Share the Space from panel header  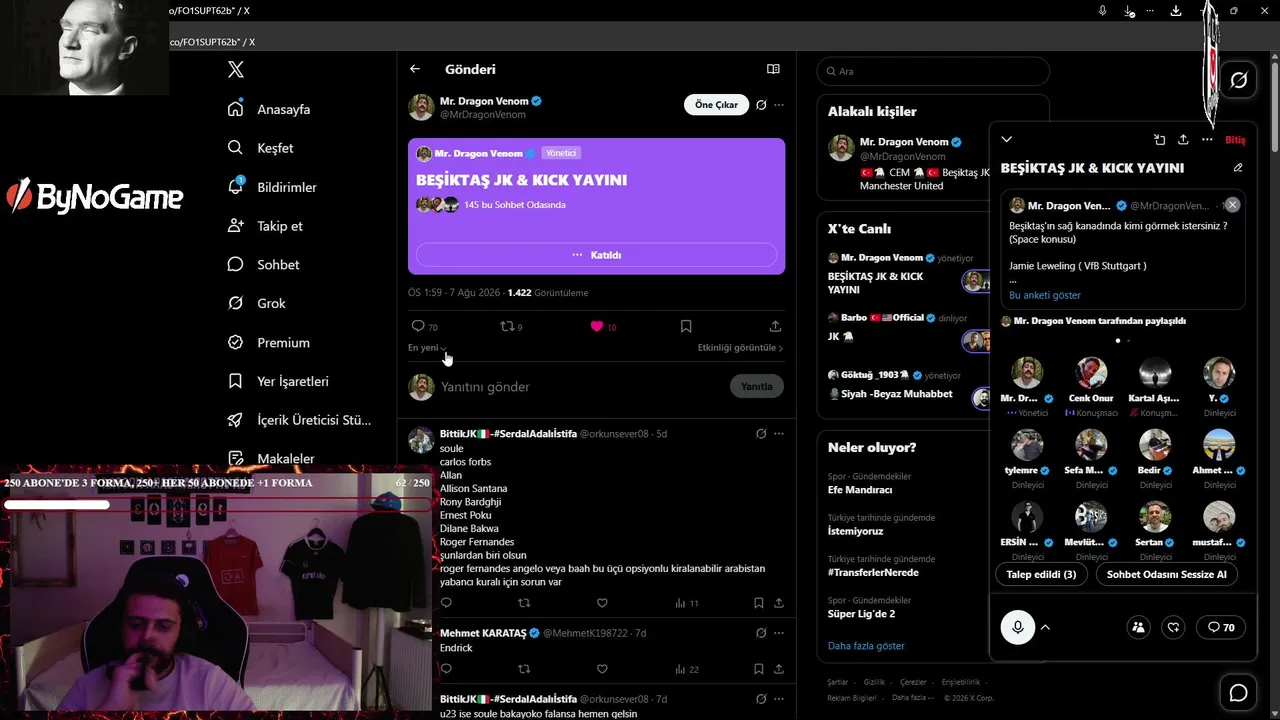(x=1183, y=140)
